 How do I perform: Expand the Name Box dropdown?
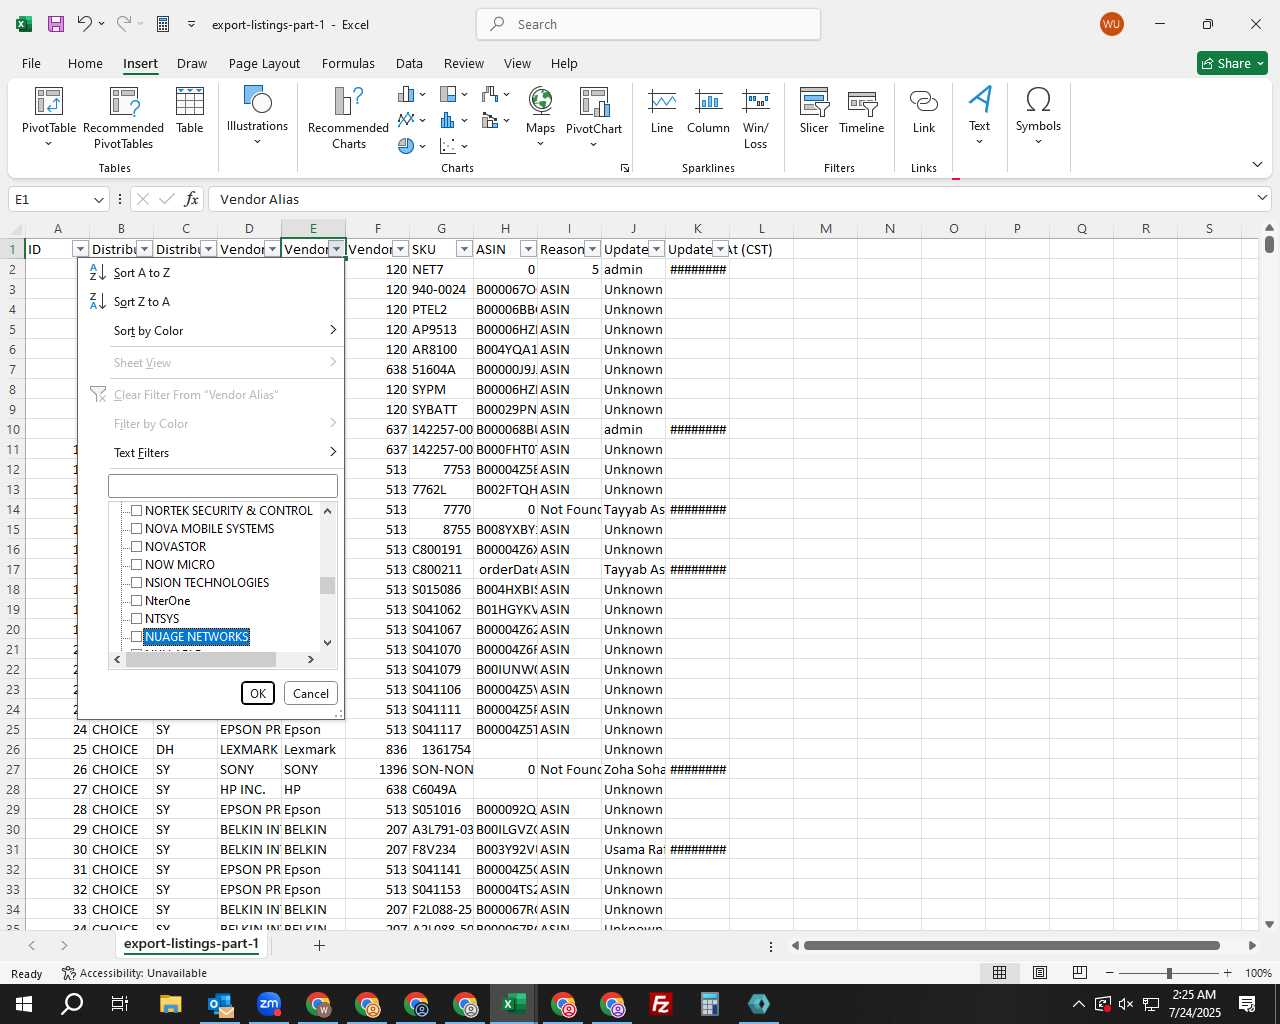click(x=98, y=199)
